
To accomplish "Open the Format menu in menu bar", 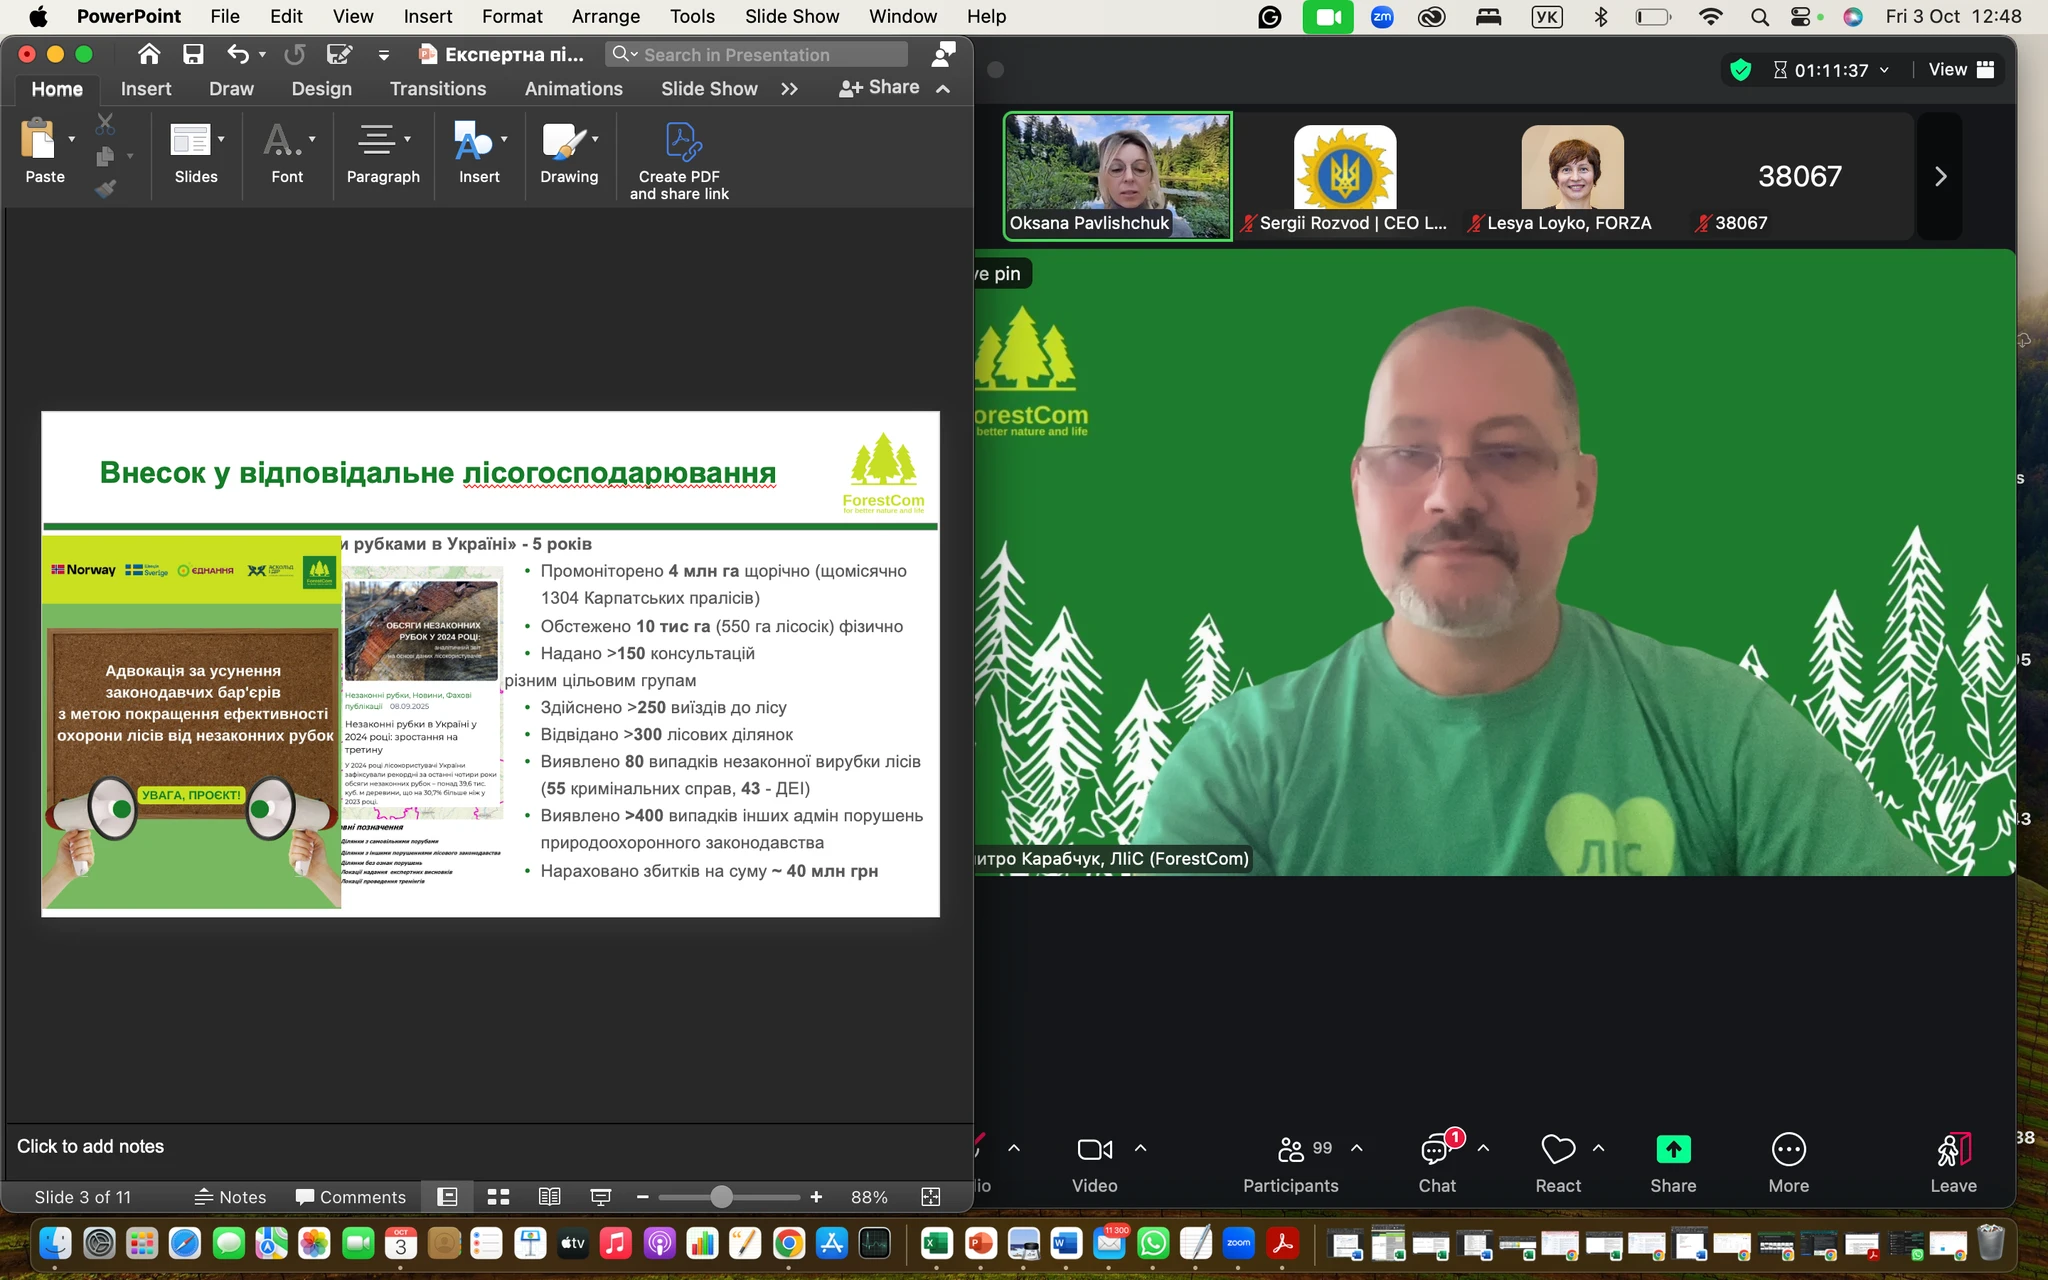I will click(x=512, y=16).
